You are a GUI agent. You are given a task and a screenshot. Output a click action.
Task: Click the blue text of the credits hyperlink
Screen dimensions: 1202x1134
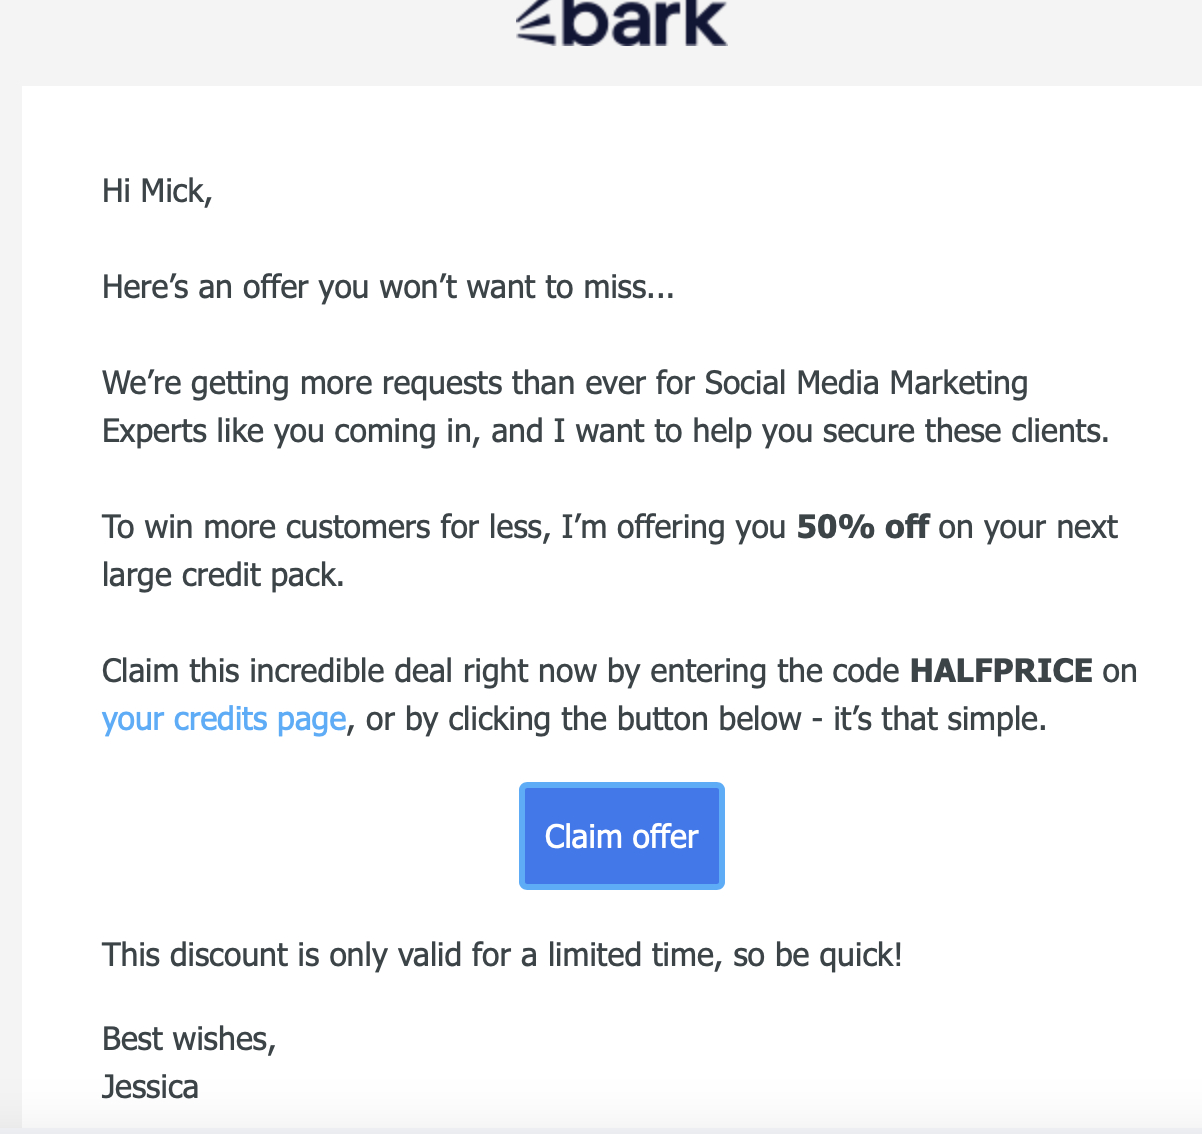point(222,718)
